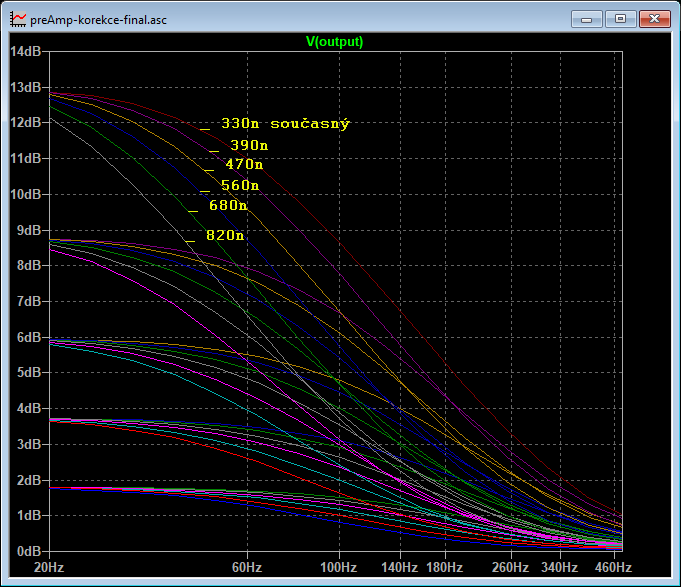Click the 180Hz horizontal axis label
Viewport: 681px width, 587px height.
click(x=445, y=567)
